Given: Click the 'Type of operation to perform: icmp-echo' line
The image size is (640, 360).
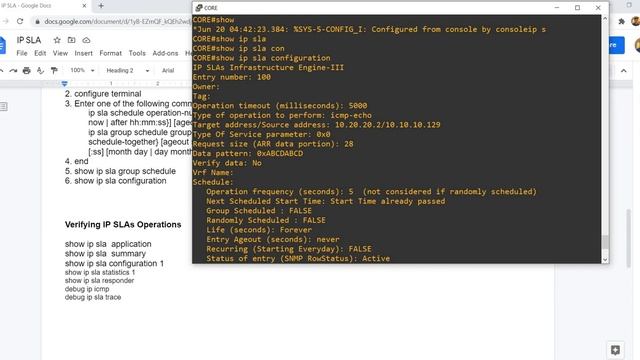Looking at the screenshot, I should 282,115.
